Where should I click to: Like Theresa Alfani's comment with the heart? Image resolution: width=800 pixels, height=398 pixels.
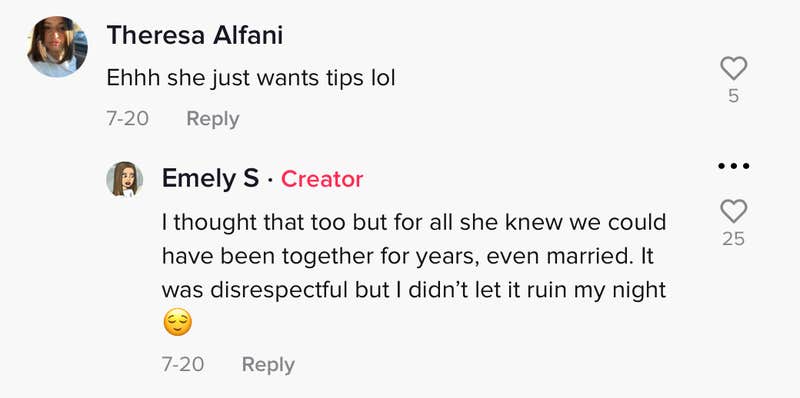(733, 68)
